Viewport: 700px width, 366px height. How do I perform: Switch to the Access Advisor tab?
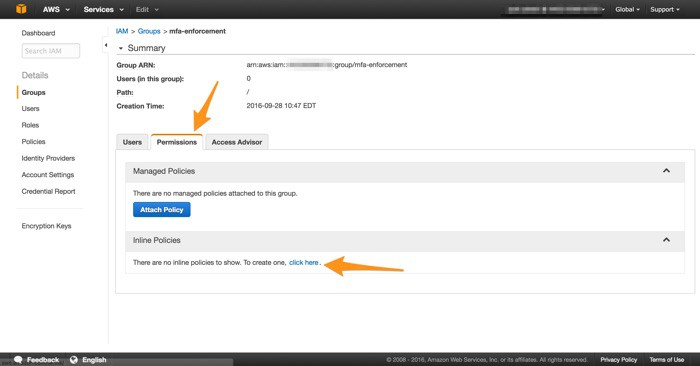[237, 142]
